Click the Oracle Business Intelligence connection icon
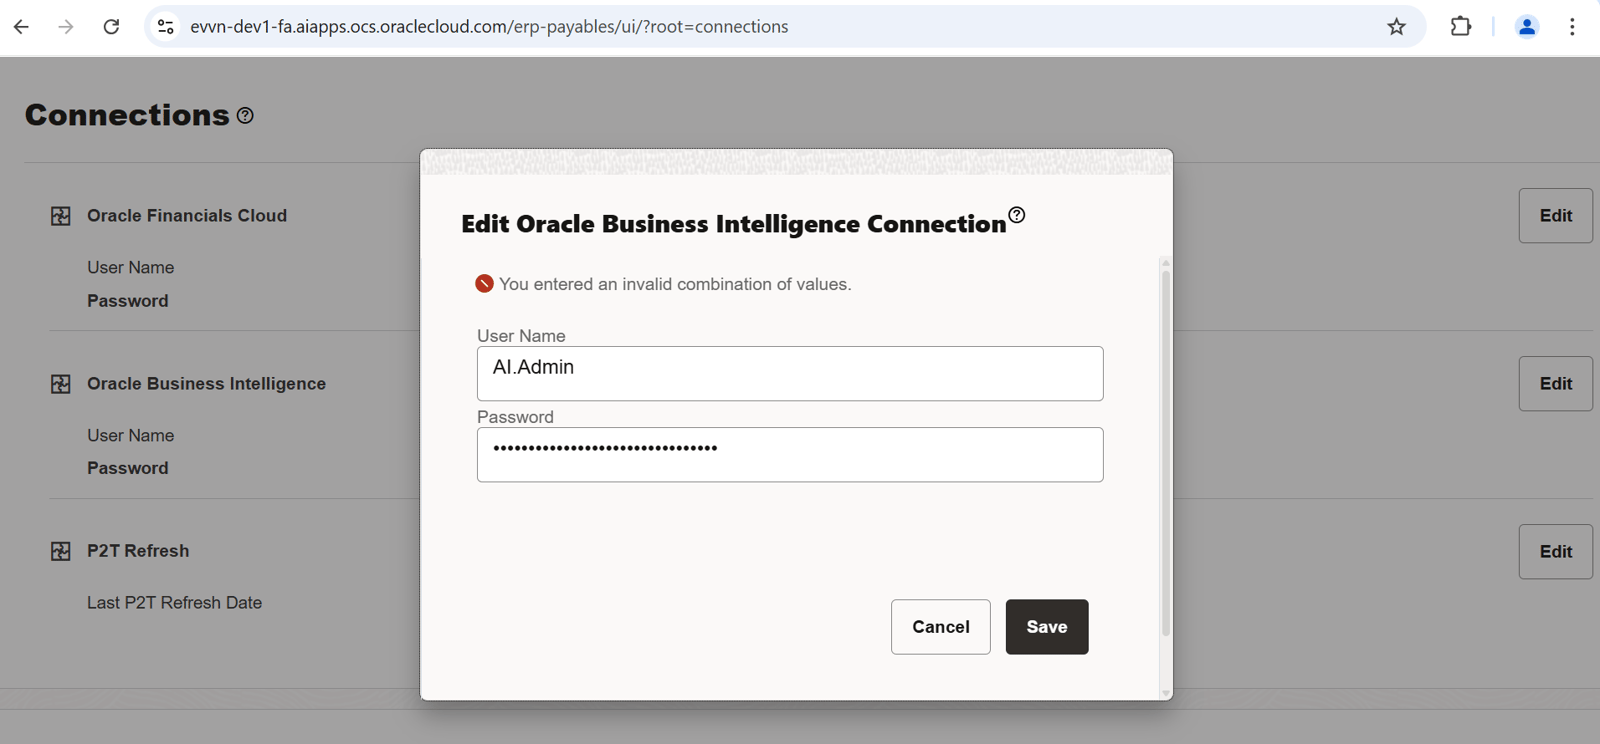 [61, 384]
